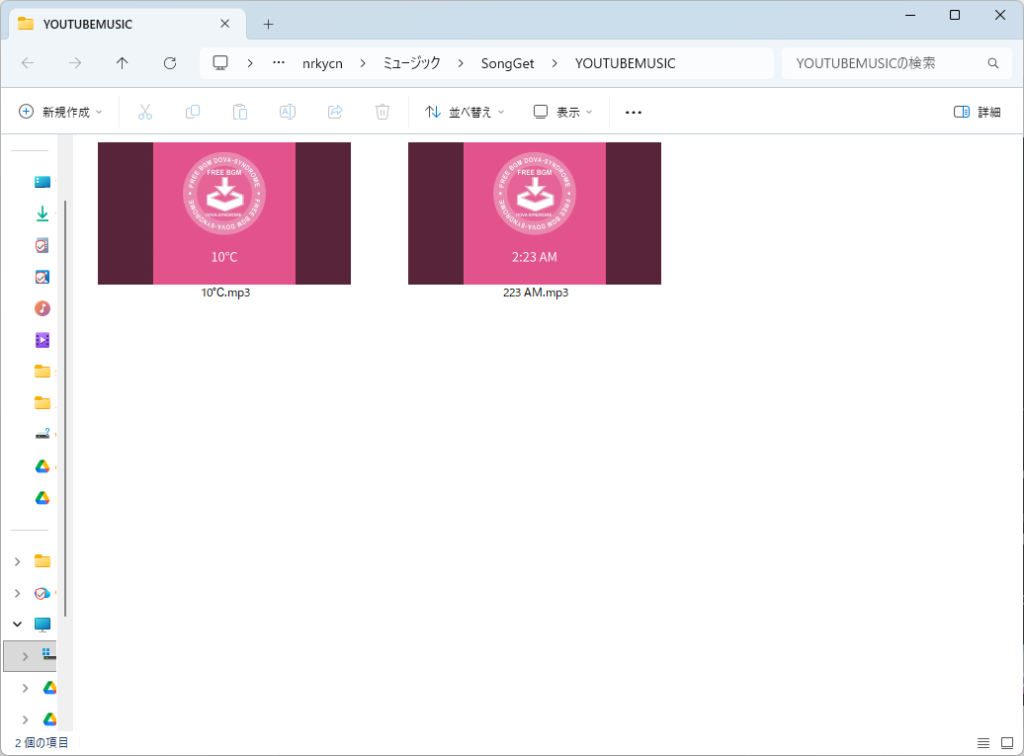The width and height of the screenshot is (1024, 756).
Task: Click the Cut scissors icon in toolbar
Action: (x=145, y=112)
